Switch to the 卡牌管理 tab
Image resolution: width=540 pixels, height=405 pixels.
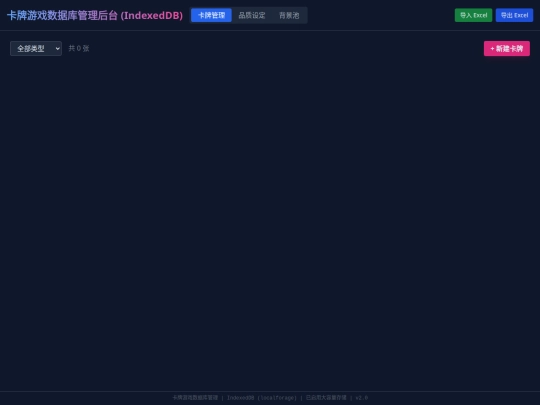tap(211, 15)
